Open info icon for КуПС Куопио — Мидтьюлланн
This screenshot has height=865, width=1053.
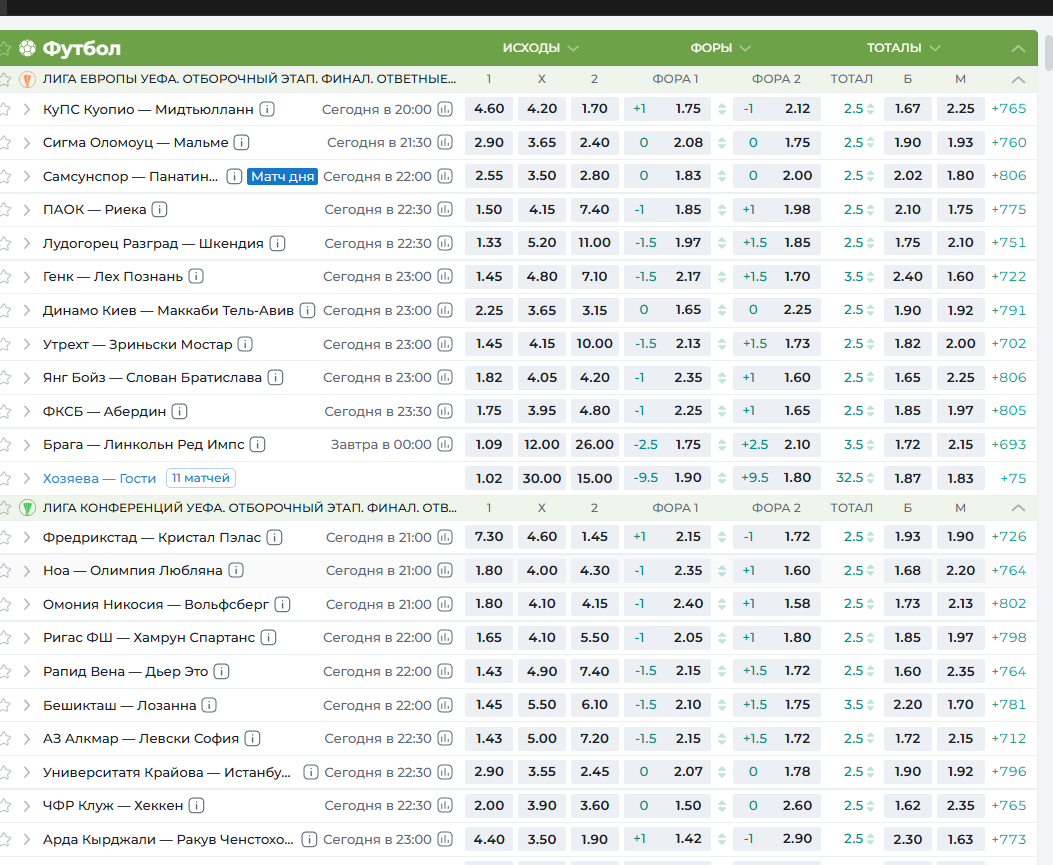pyautogui.click(x=267, y=109)
